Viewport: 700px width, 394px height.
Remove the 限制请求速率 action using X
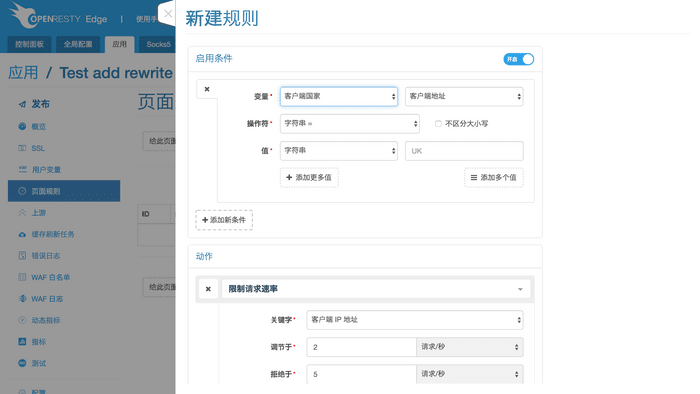tap(208, 289)
